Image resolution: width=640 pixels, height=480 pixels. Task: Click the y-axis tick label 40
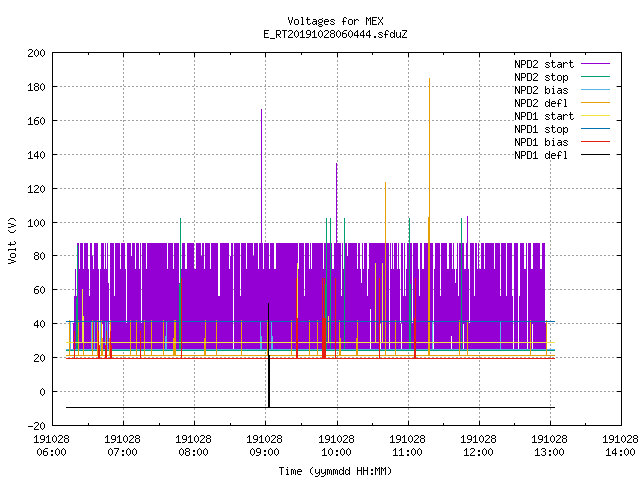[x=39, y=324]
